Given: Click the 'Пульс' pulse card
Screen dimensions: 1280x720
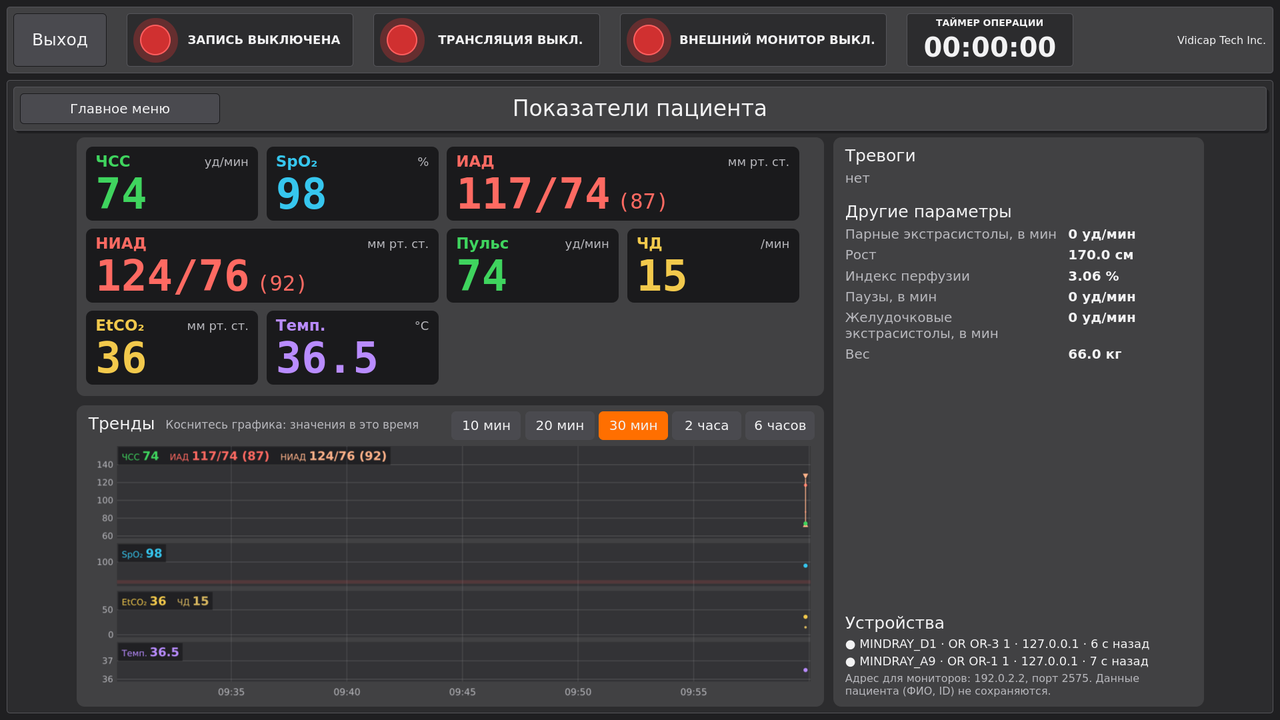Looking at the screenshot, I should (x=533, y=266).
